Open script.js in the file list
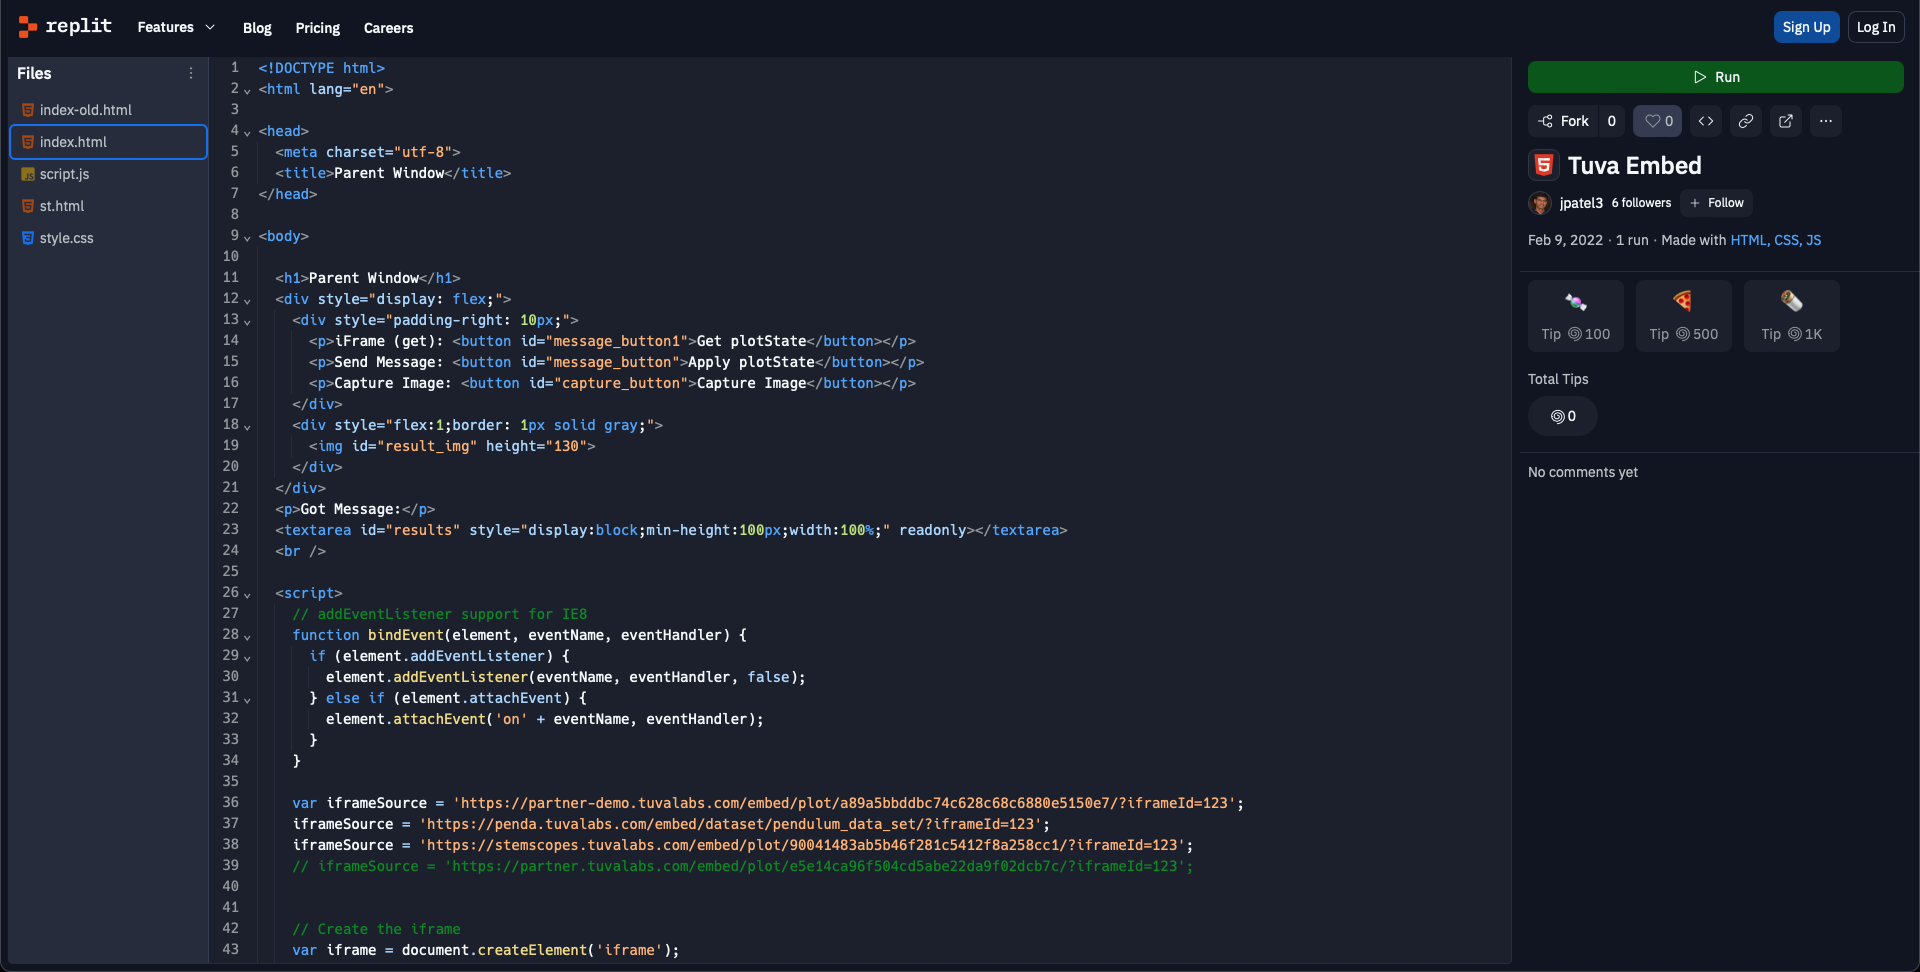Screen dimensions: 1920x972 pyautogui.click(x=108, y=174)
